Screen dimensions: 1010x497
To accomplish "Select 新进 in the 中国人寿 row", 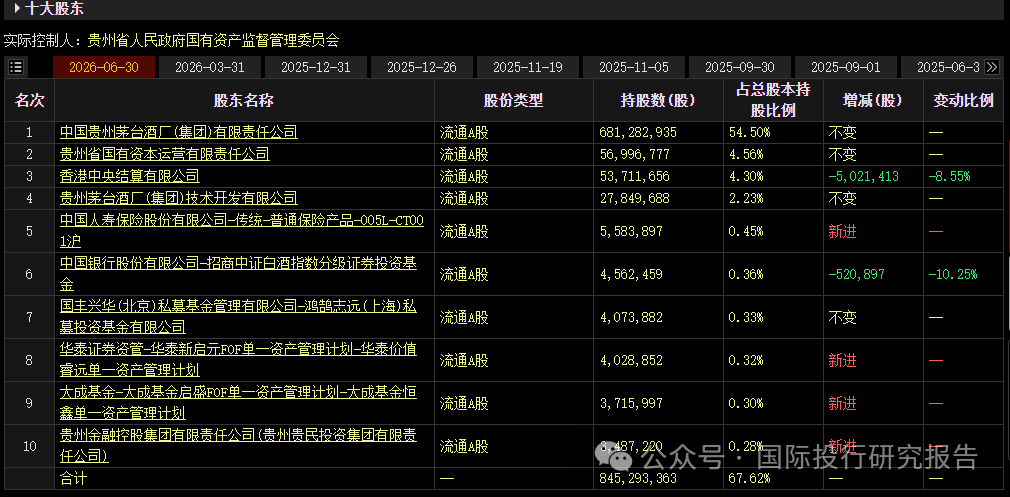I will (x=843, y=231).
